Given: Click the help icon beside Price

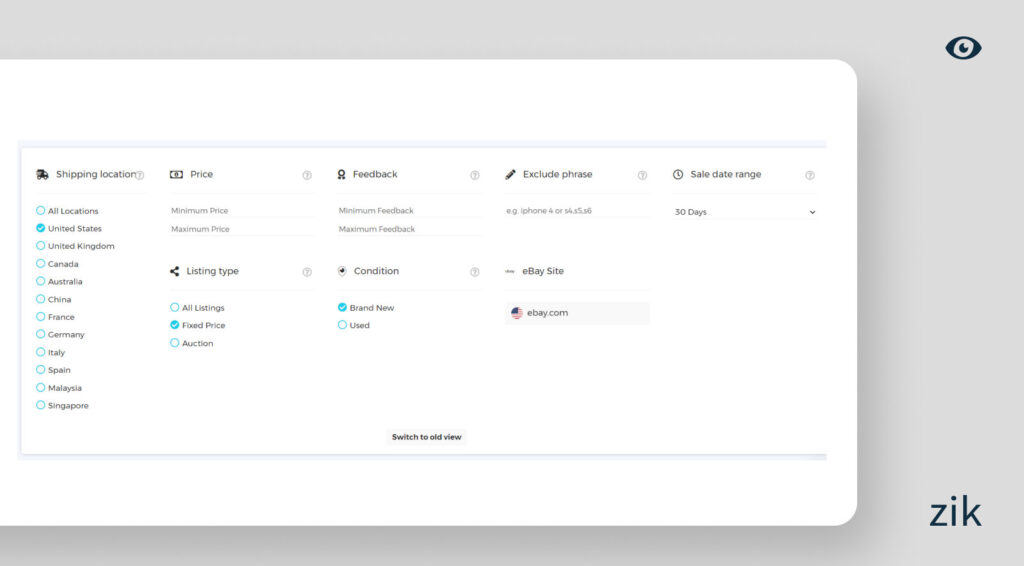Looking at the screenshot, I should click(307, 175).
